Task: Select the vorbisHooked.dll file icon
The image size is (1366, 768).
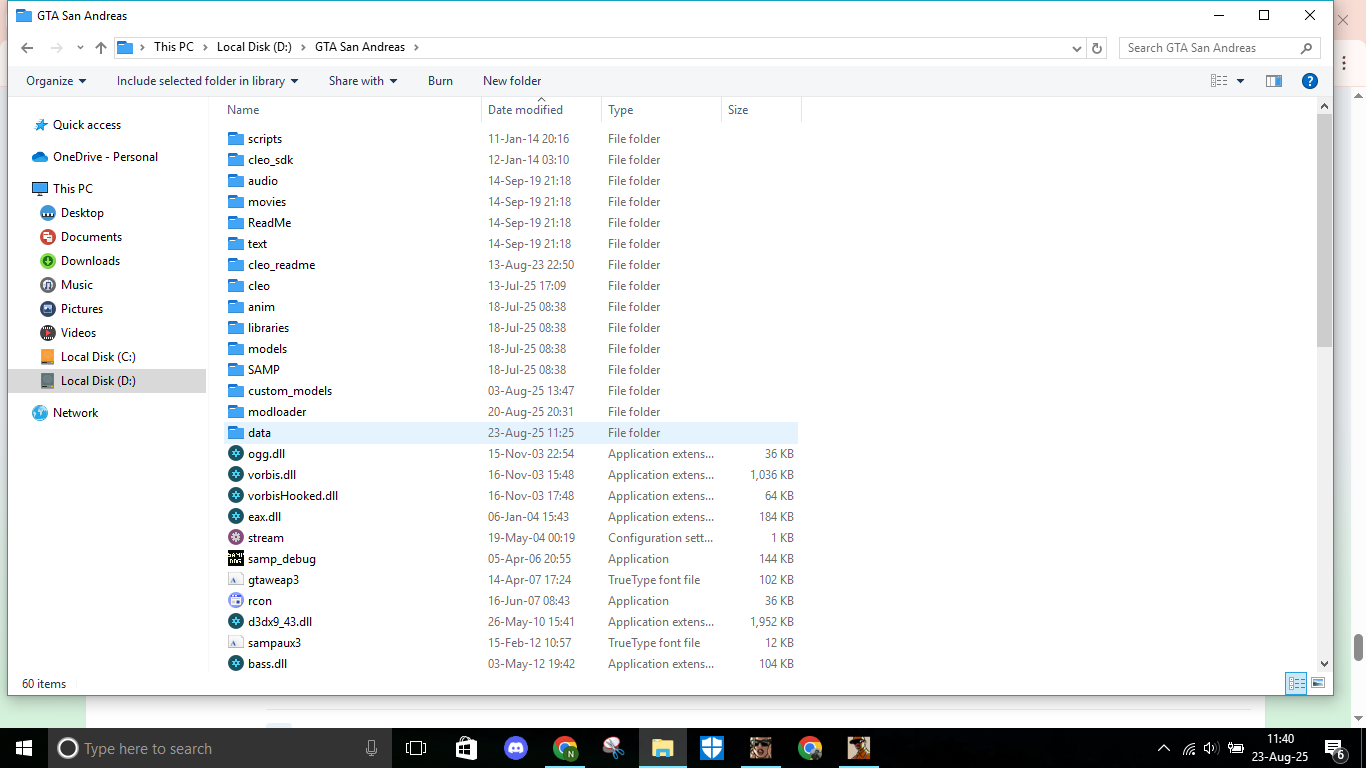Action: (x=236, y=496)
